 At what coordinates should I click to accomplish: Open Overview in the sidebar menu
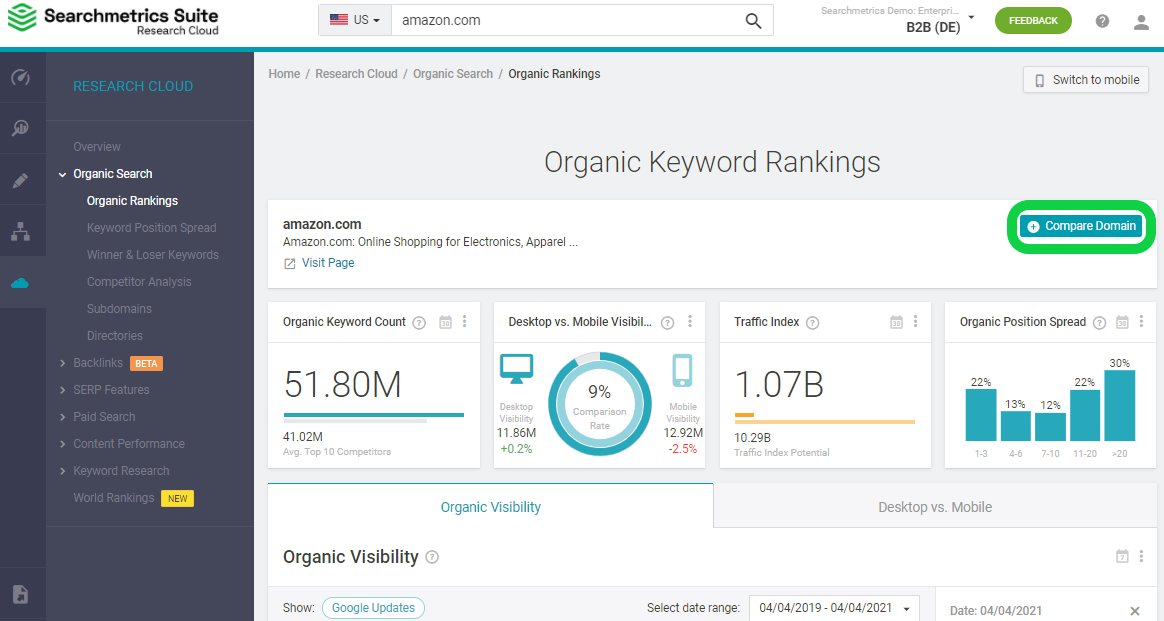97,147
